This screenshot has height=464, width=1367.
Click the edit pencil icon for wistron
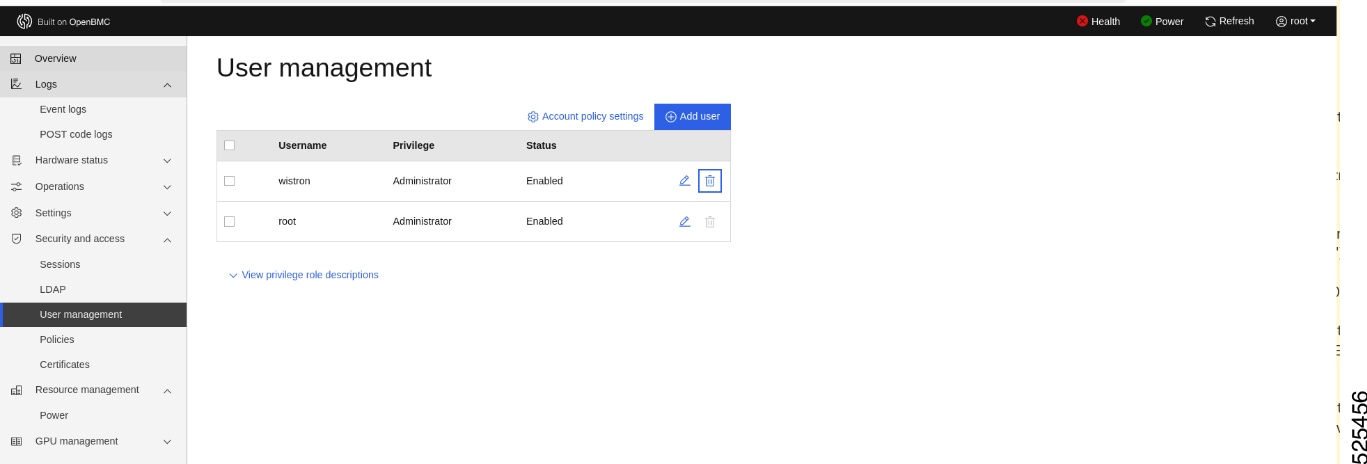[x=685, y=181]
